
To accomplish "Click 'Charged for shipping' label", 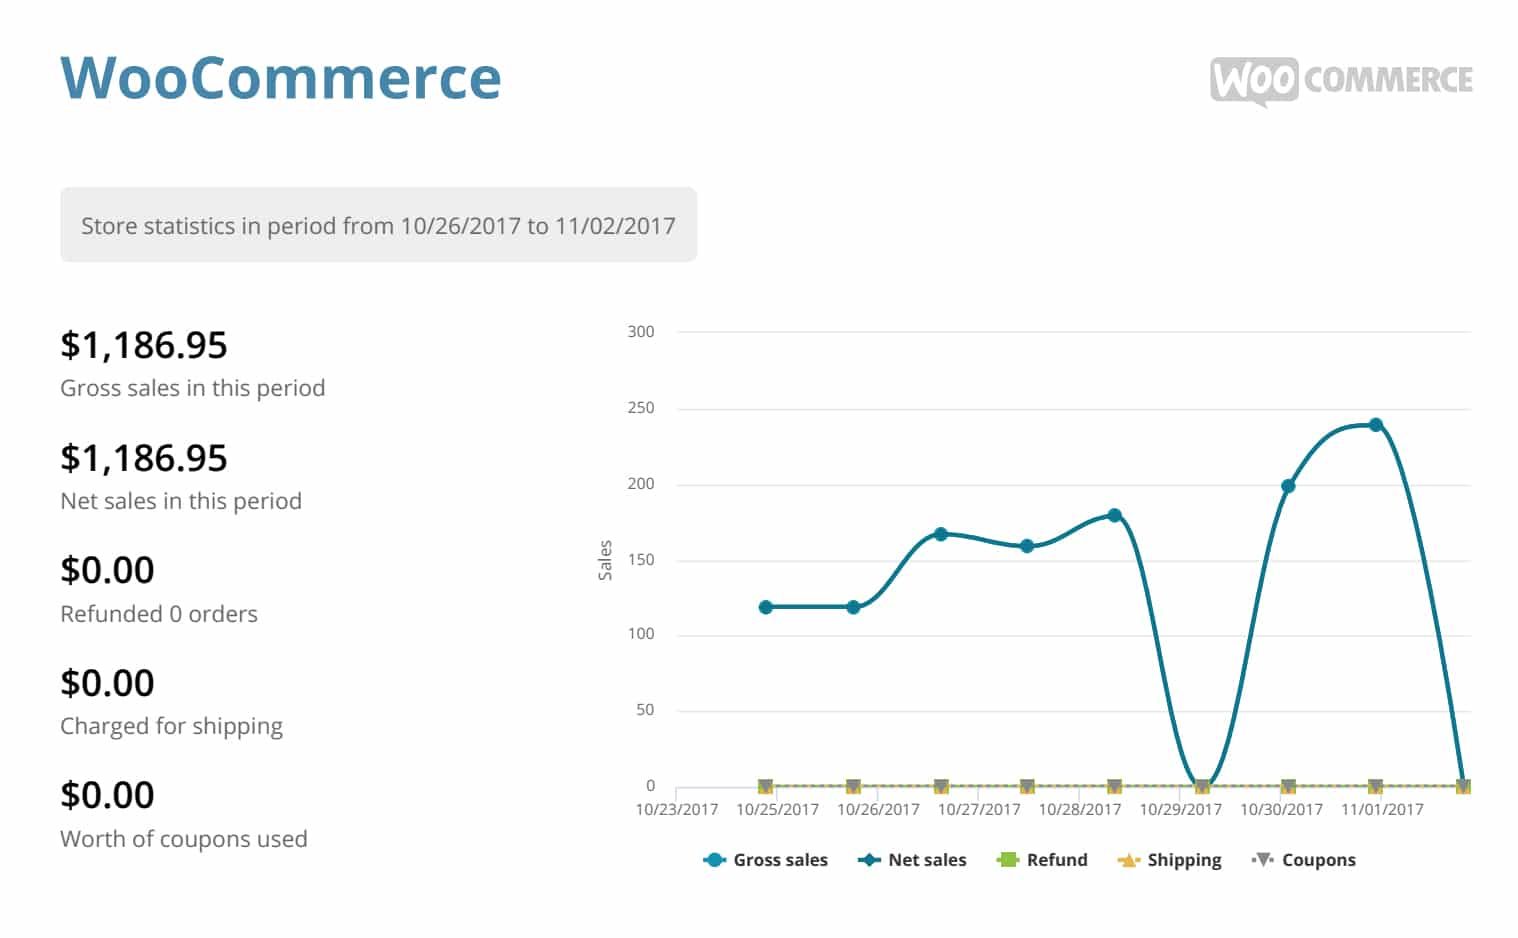I will click(x=171, y=726).
